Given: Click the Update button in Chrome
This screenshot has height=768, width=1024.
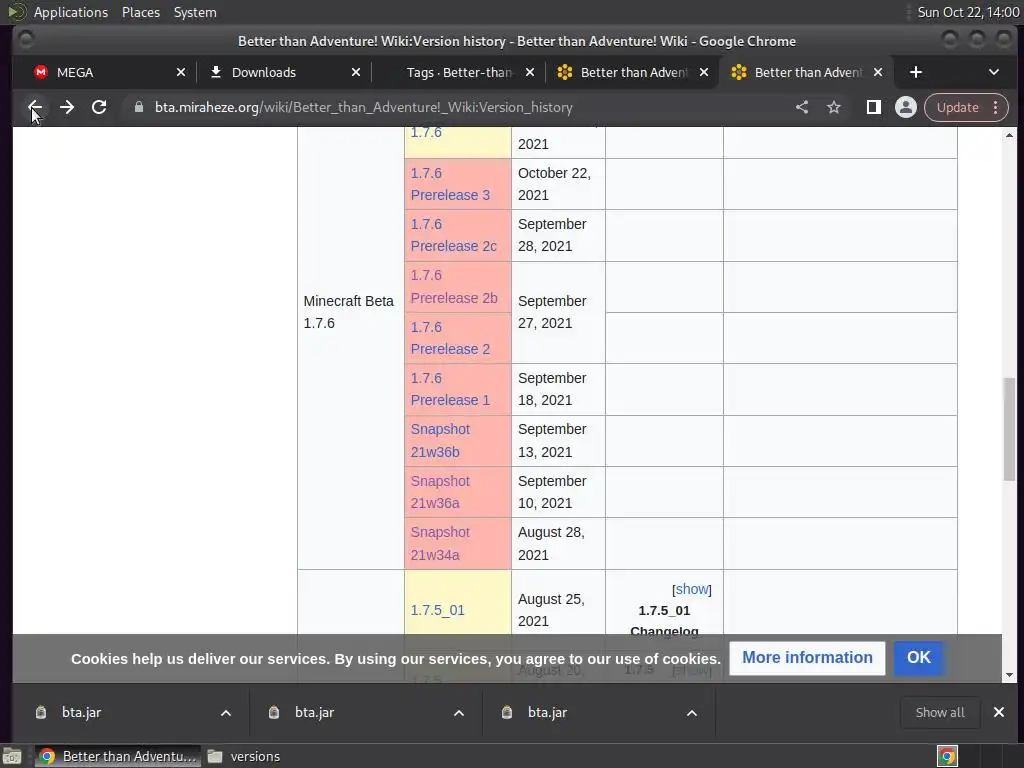Looking at the screenshot, I should 957,107.
